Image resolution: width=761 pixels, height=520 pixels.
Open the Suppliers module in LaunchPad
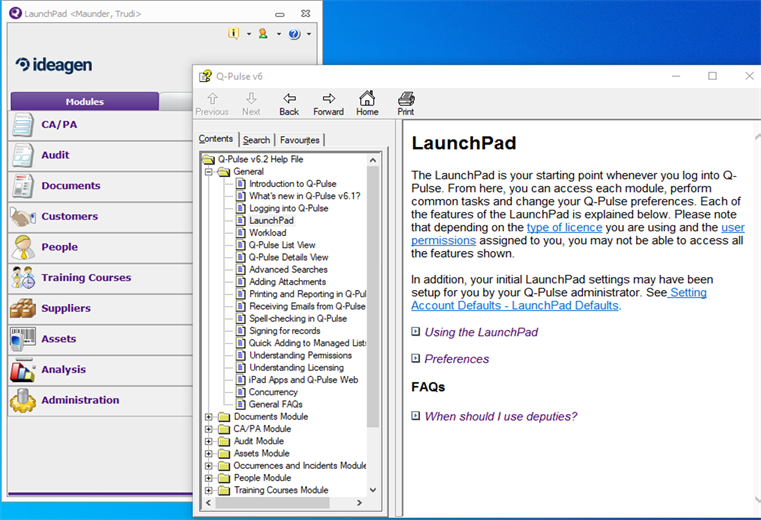pyautogui.click(x=100, y=308)
